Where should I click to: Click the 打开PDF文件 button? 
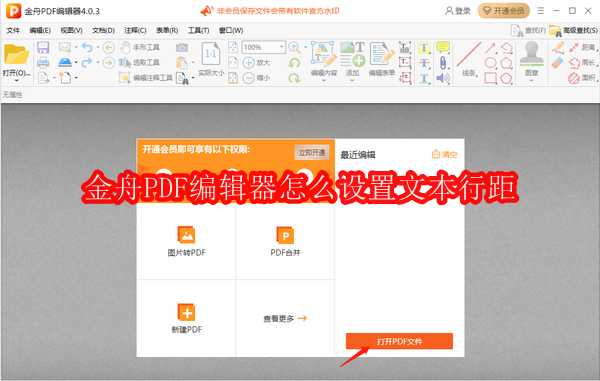(399, 341)
